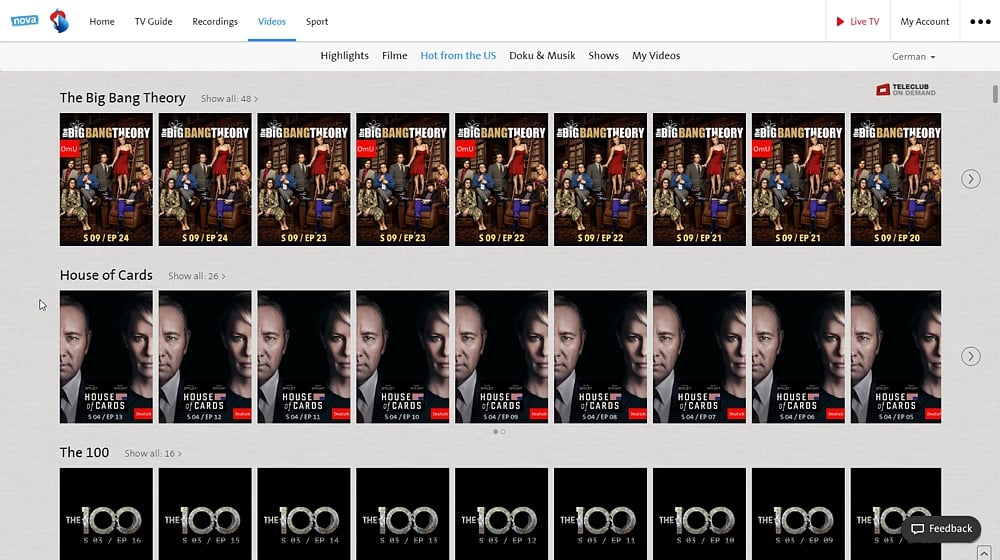Click the back-to-top arrow below Feedback
The width and height of the screenshot is (1000, 560).
point(984,552)
